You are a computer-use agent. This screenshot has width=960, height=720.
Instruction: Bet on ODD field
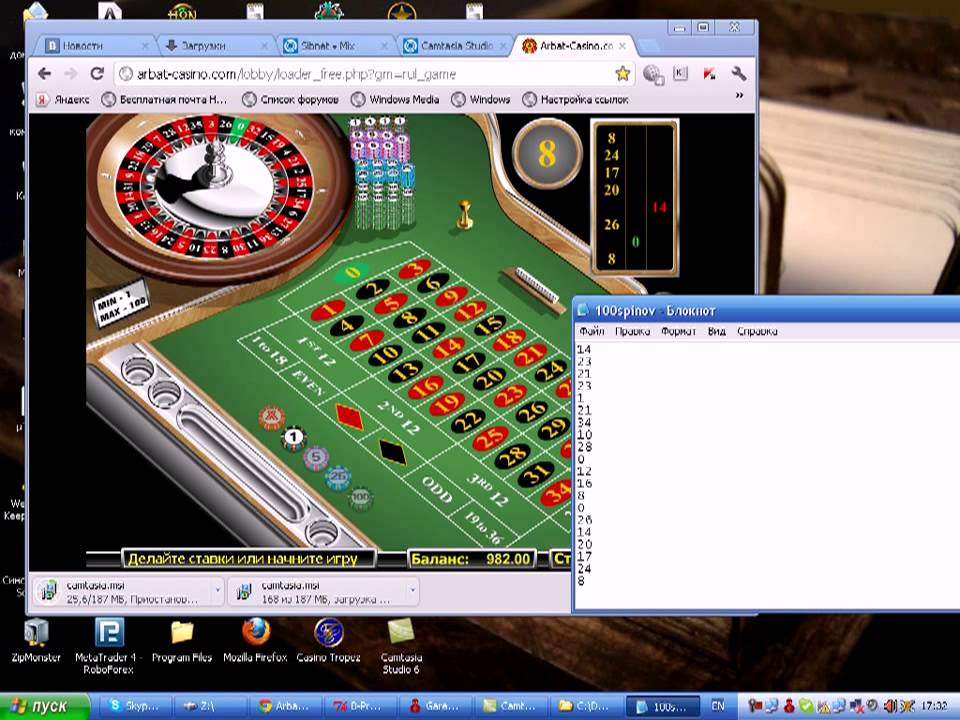click(x=437, y=489)
